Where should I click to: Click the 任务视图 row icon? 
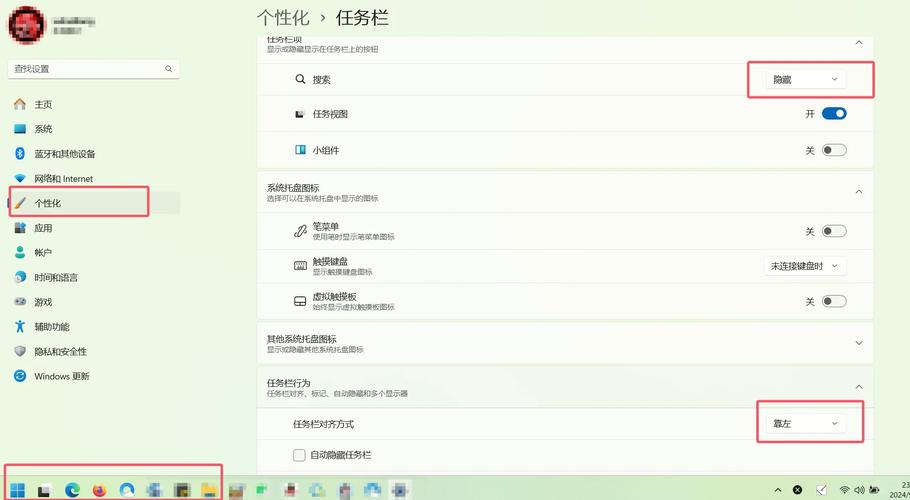(x=300, y=114)
